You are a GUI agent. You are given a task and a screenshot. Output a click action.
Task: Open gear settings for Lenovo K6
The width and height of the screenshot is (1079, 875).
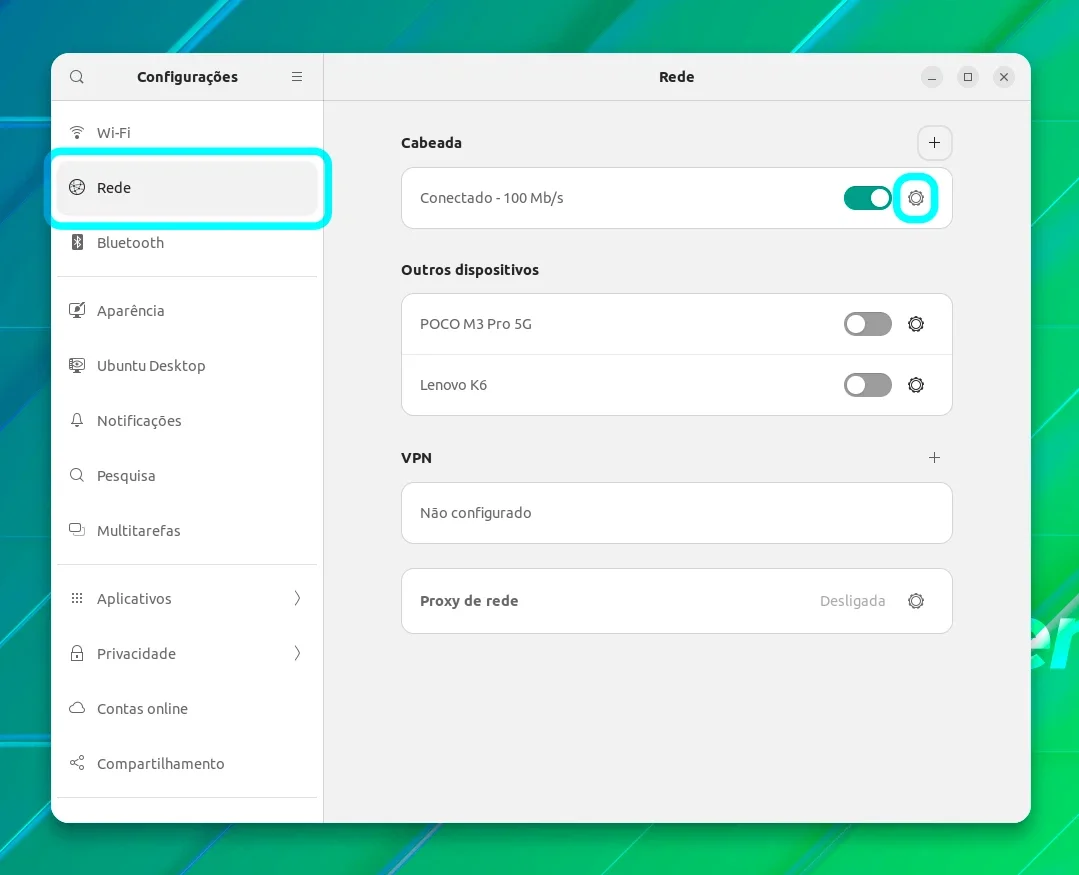pos(915,385)
